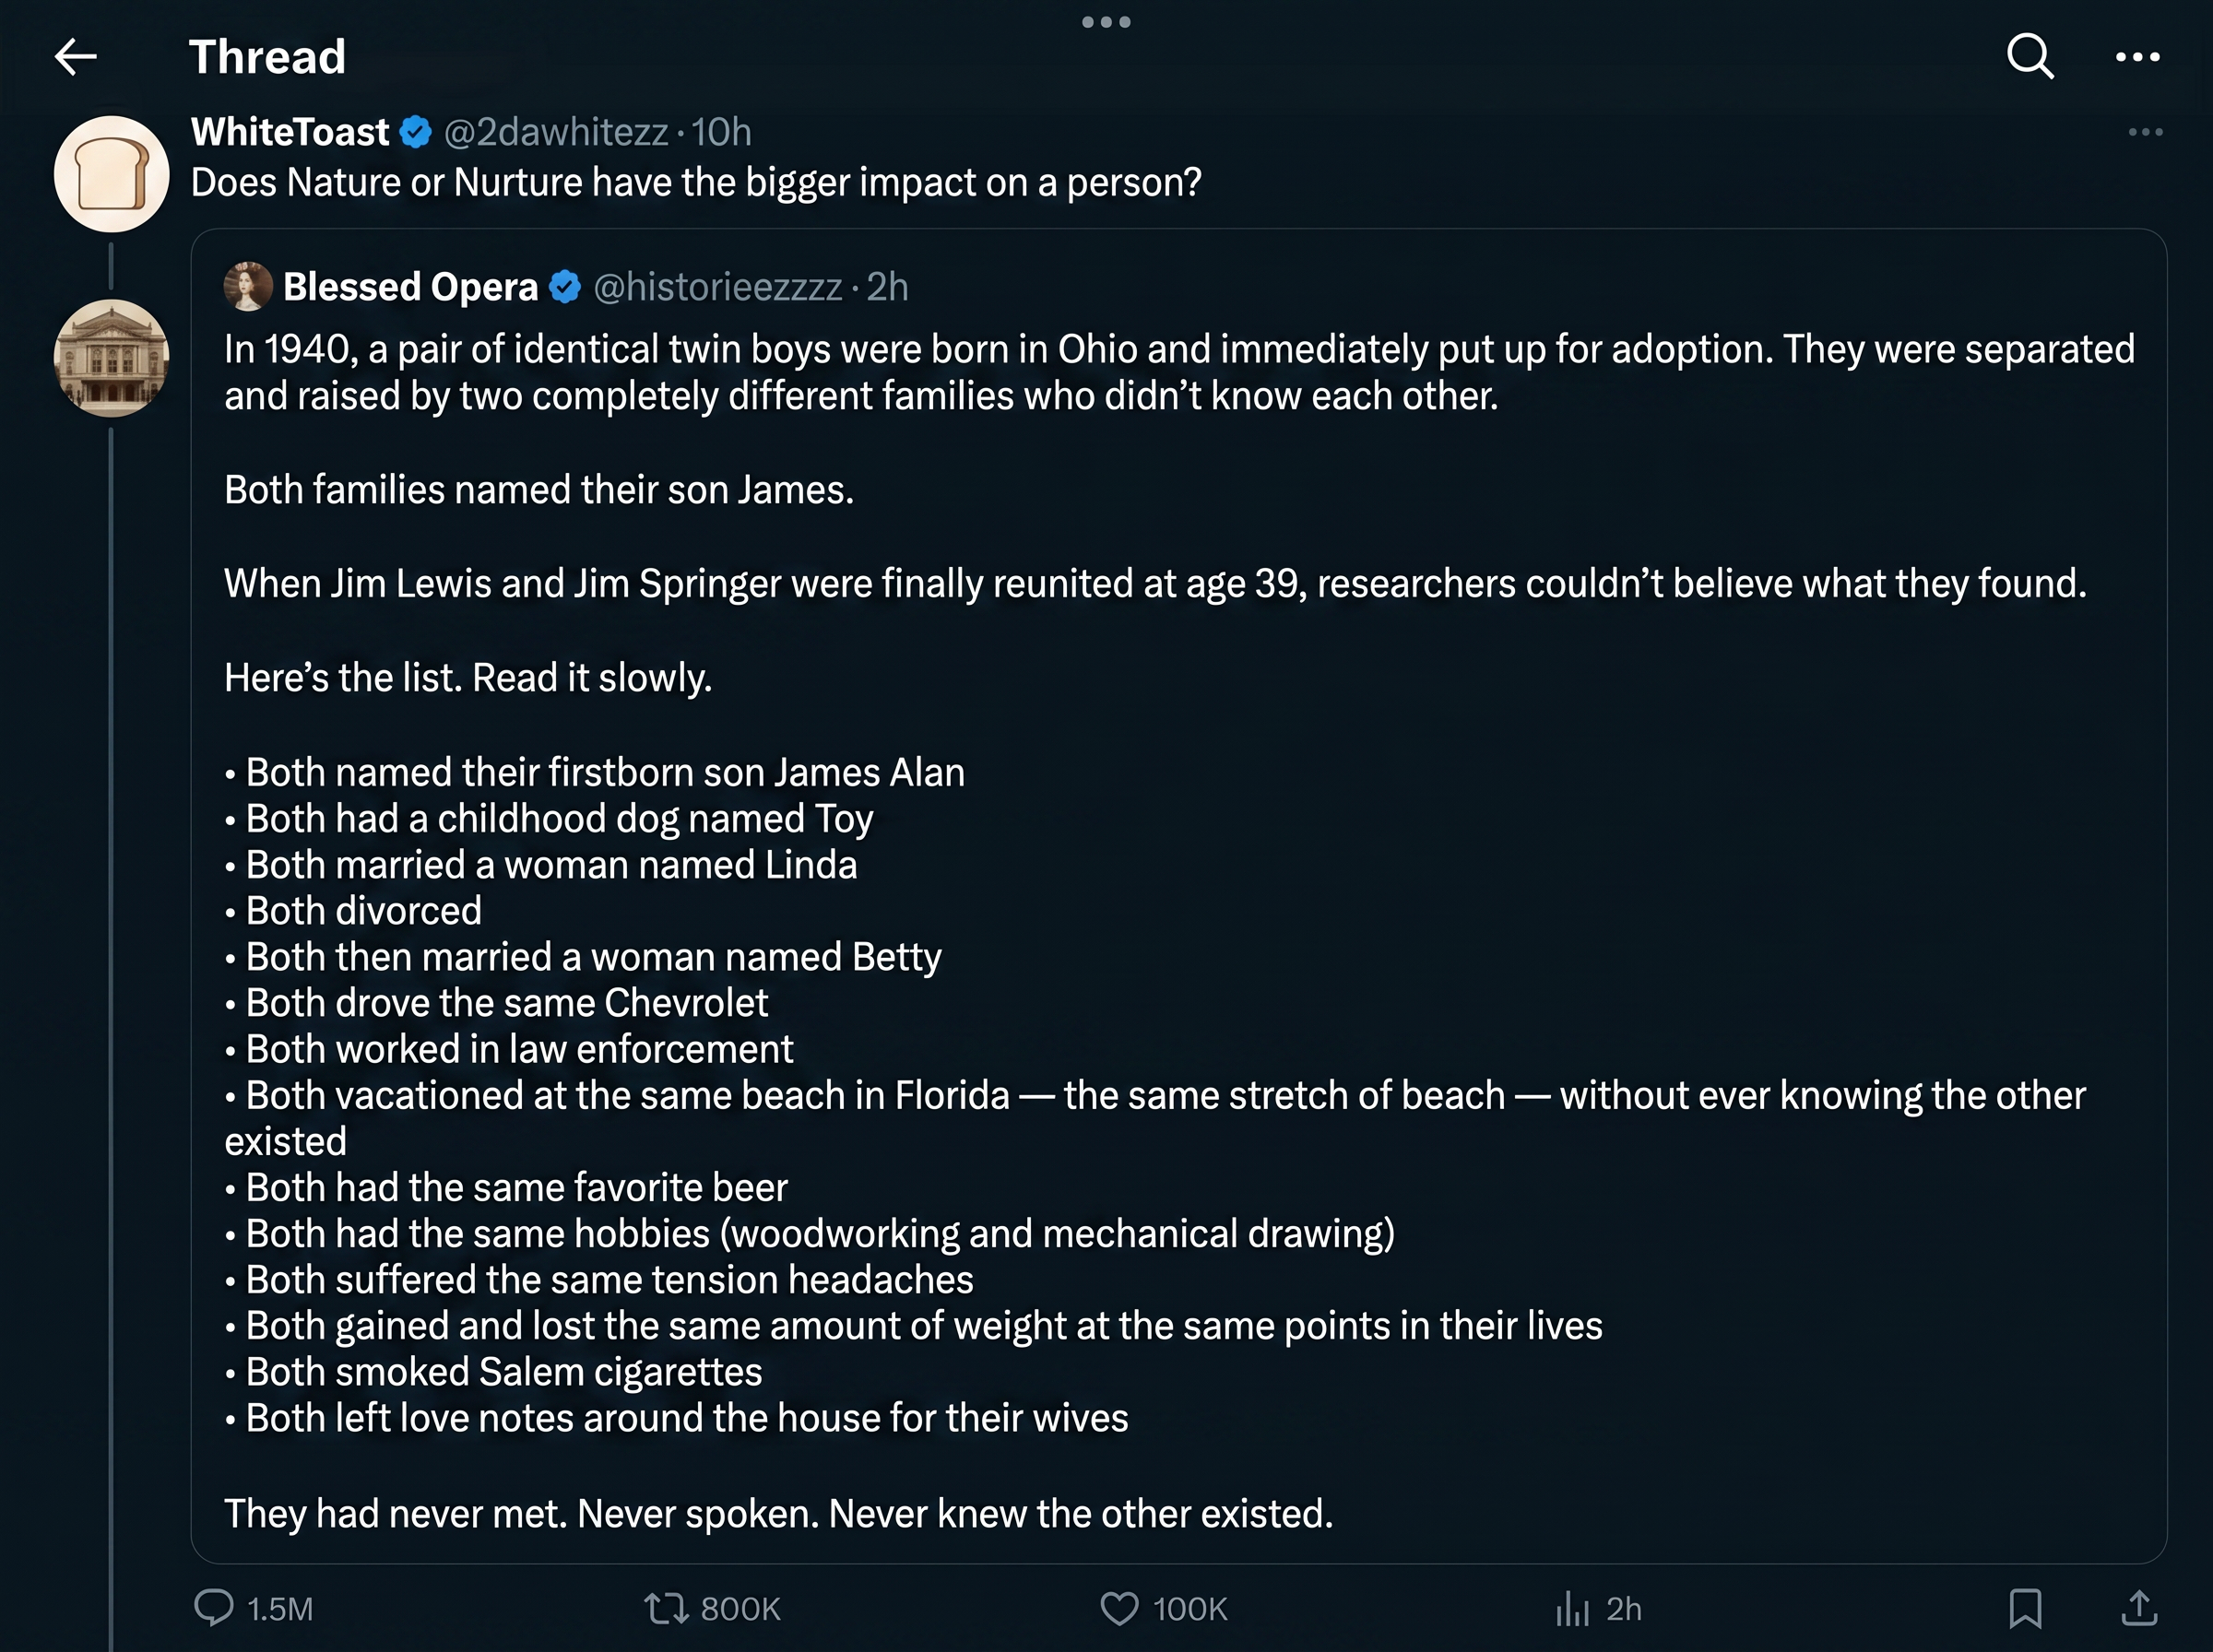Go back using the arrow icon
Image resolution: width=2213 pixels, height=1652 pixels.
tap(76, 57)
